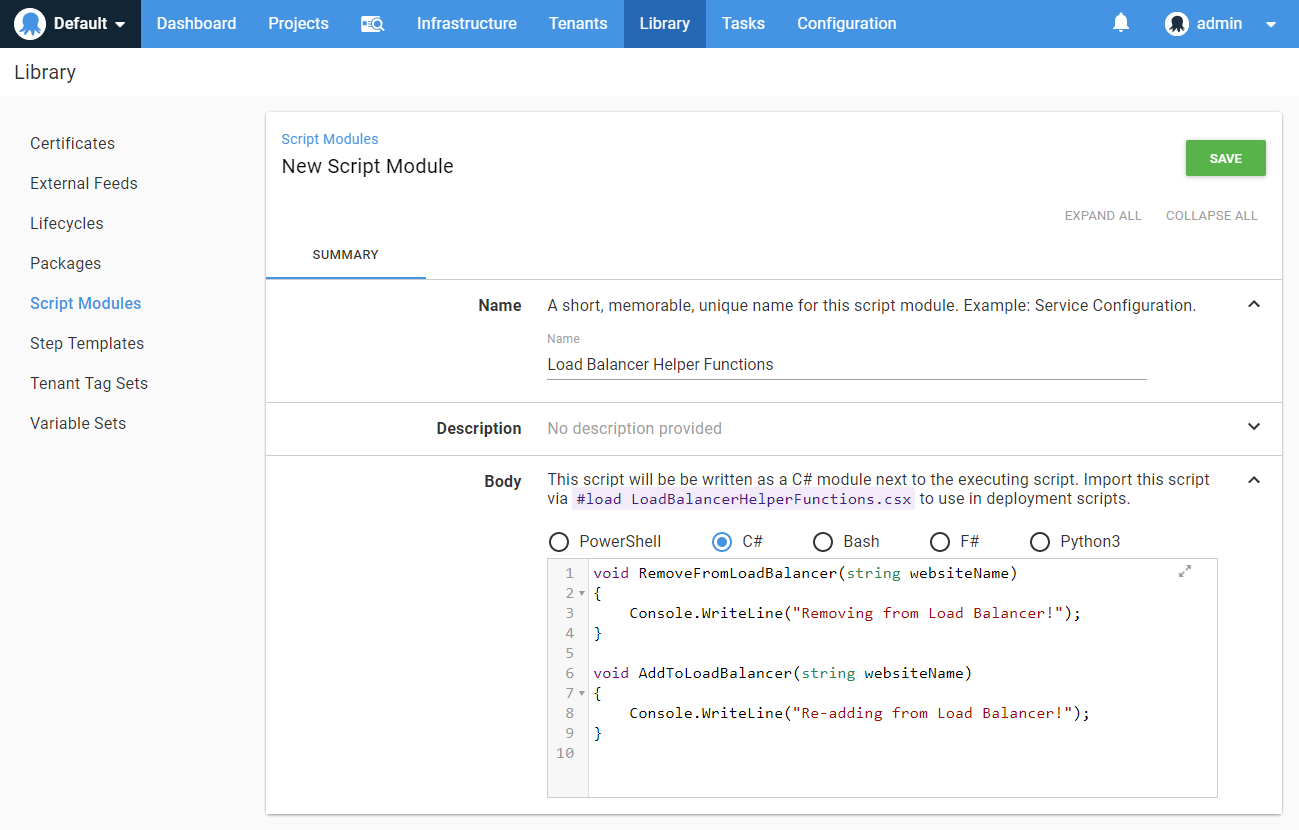
Task: Click the notification bell icon
Action: [1120, 22]
